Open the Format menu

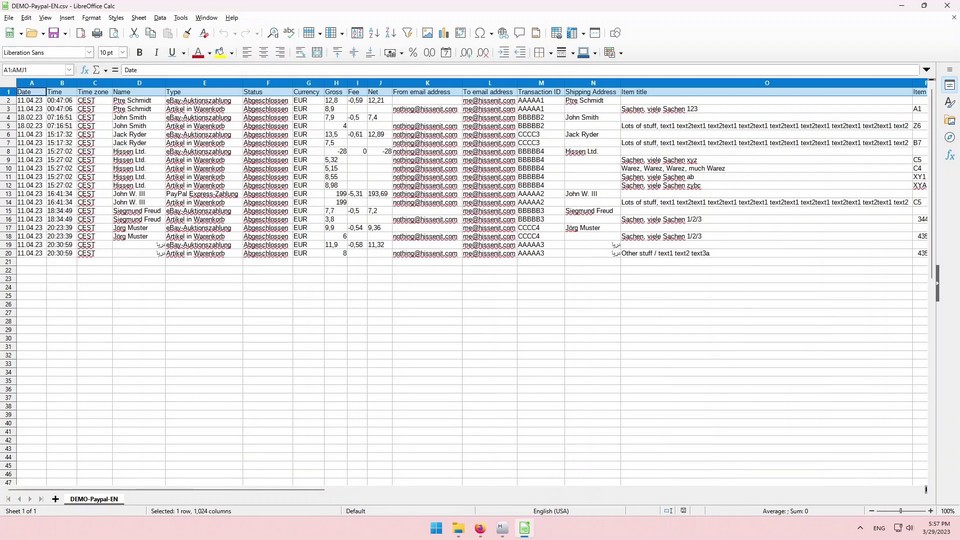[x=91, y=18]
